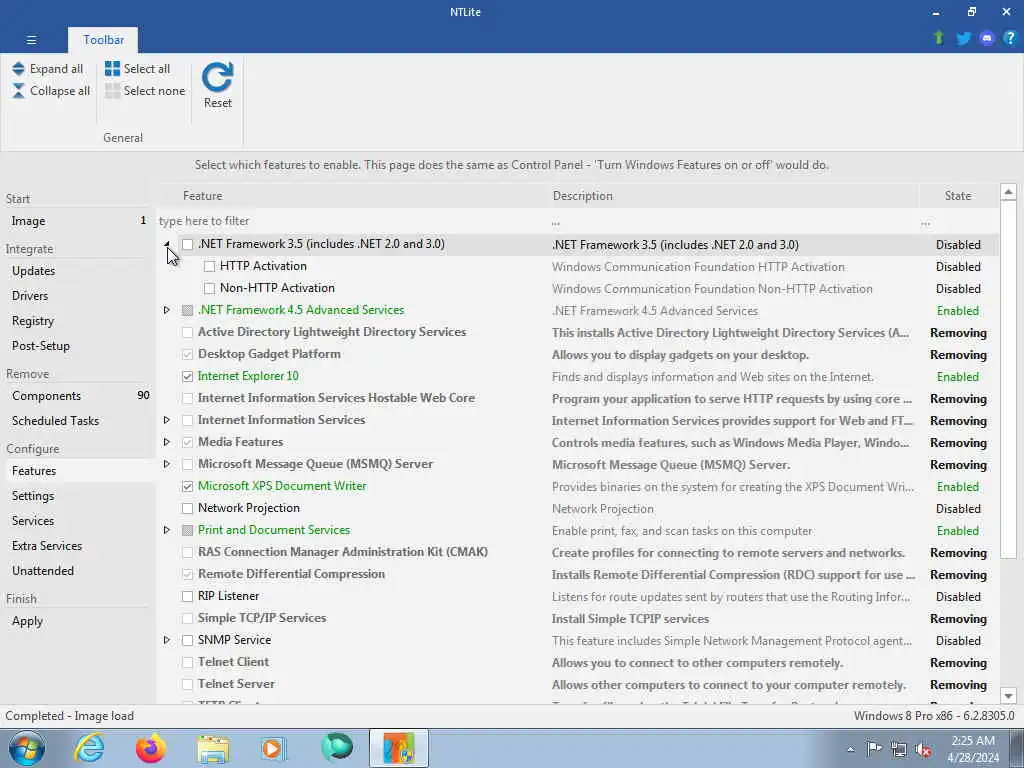Open the Scheduled Tasks sidebar page
The image size is (1024, 768).
coord(78,421)
